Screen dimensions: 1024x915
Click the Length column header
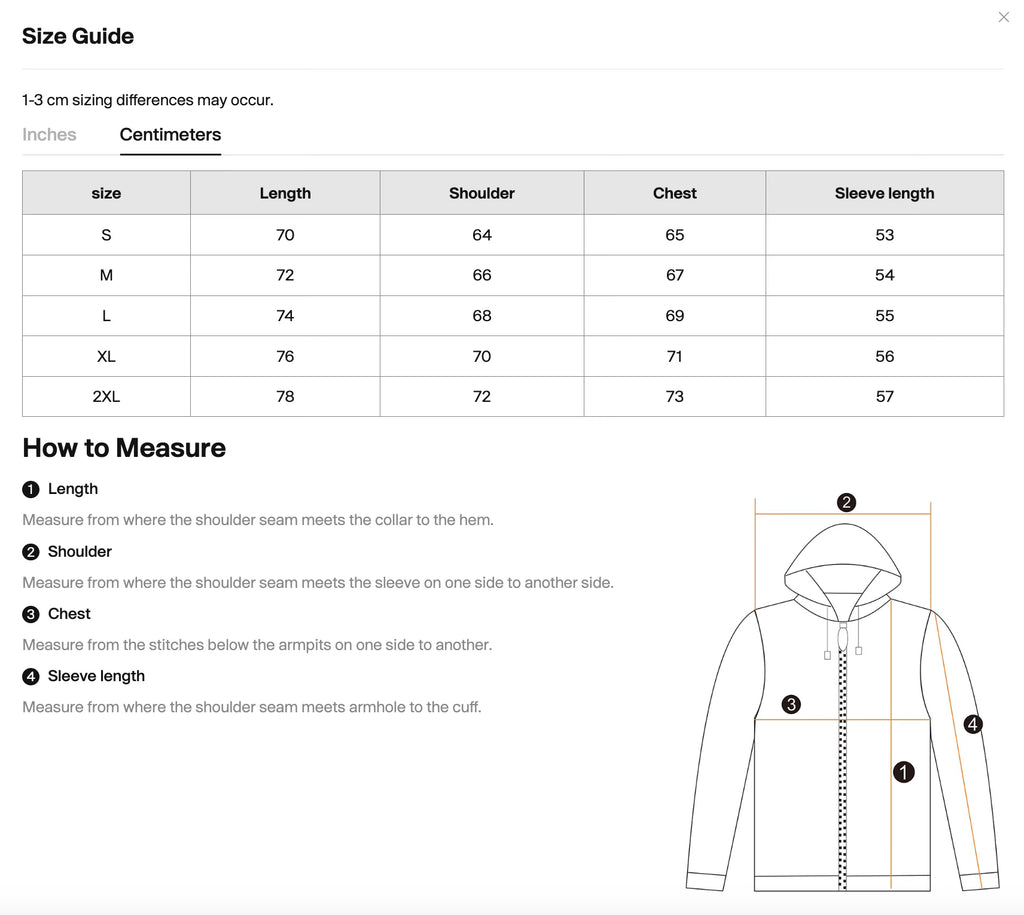click(285, 193)
